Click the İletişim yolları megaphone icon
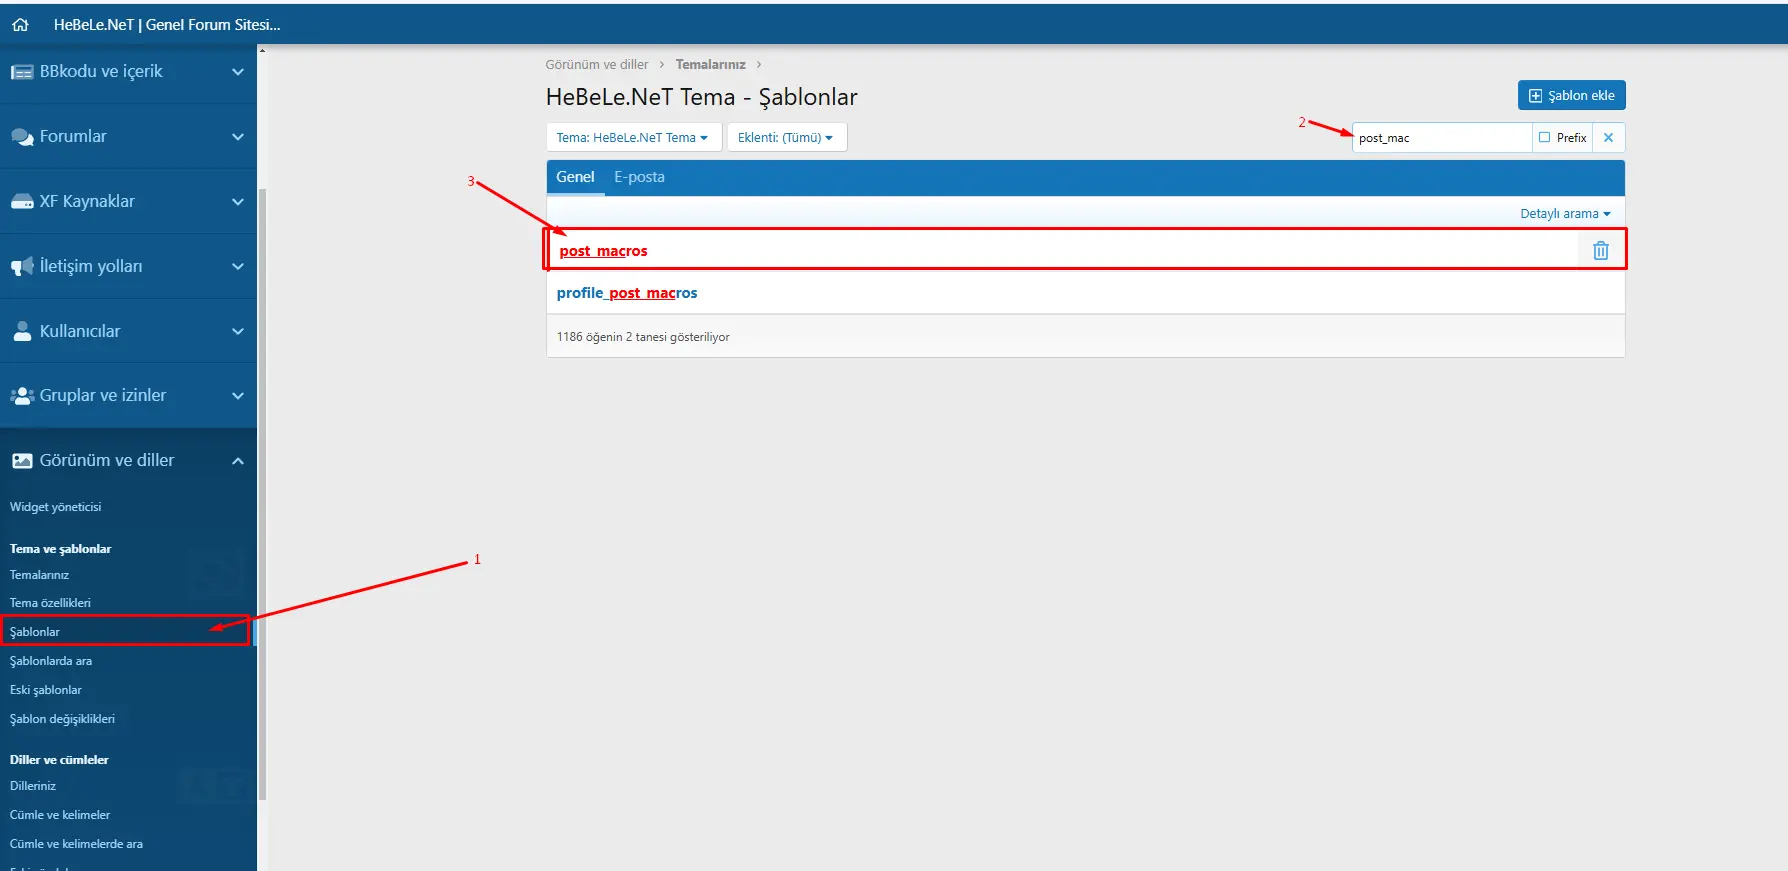Image resolution: width=1788 pixels, height=871 pixels. (x=22, y=267)
